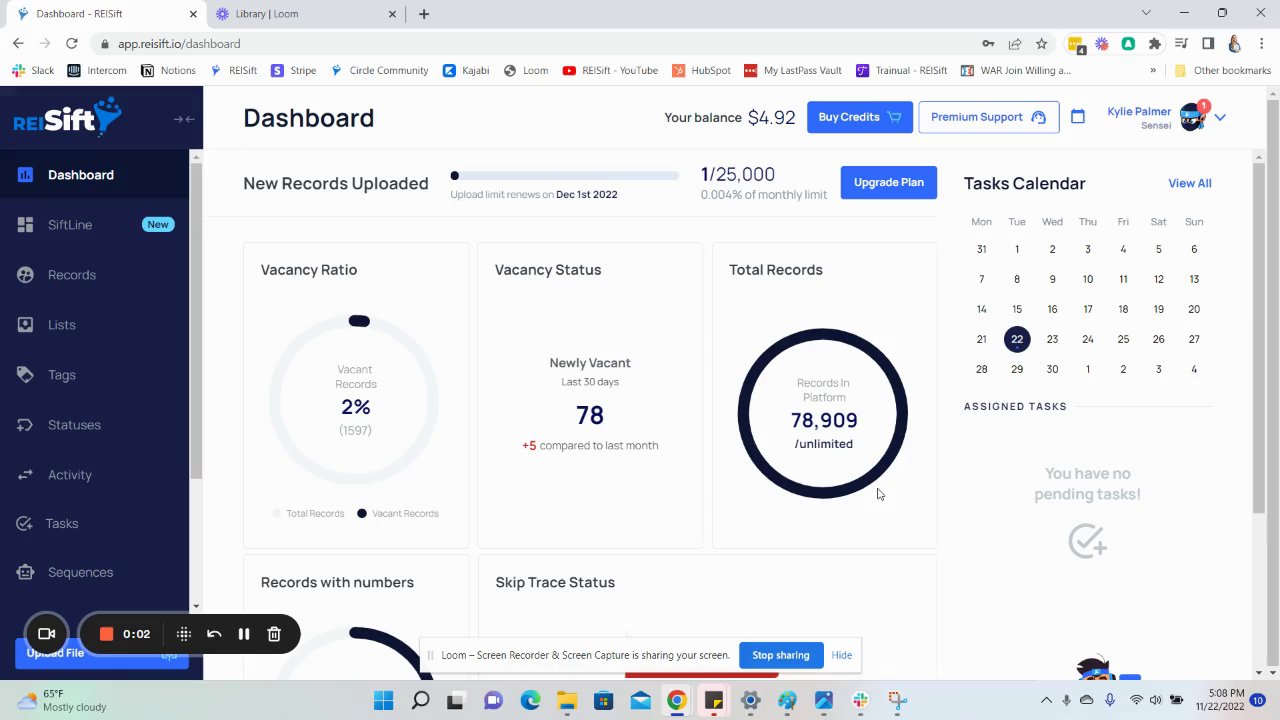Click the Total Records ring chart
Screen dimensions: 1280x720
tap(823, 413)
